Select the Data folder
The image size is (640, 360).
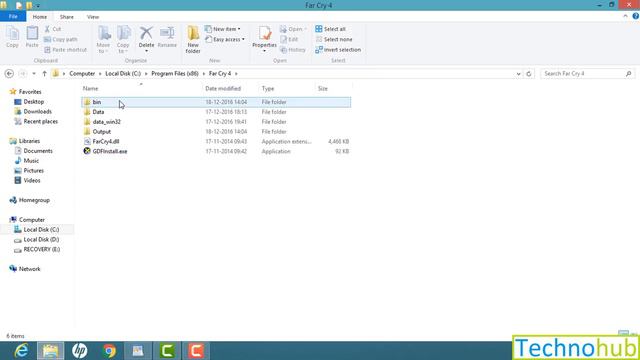pos(216,112)
